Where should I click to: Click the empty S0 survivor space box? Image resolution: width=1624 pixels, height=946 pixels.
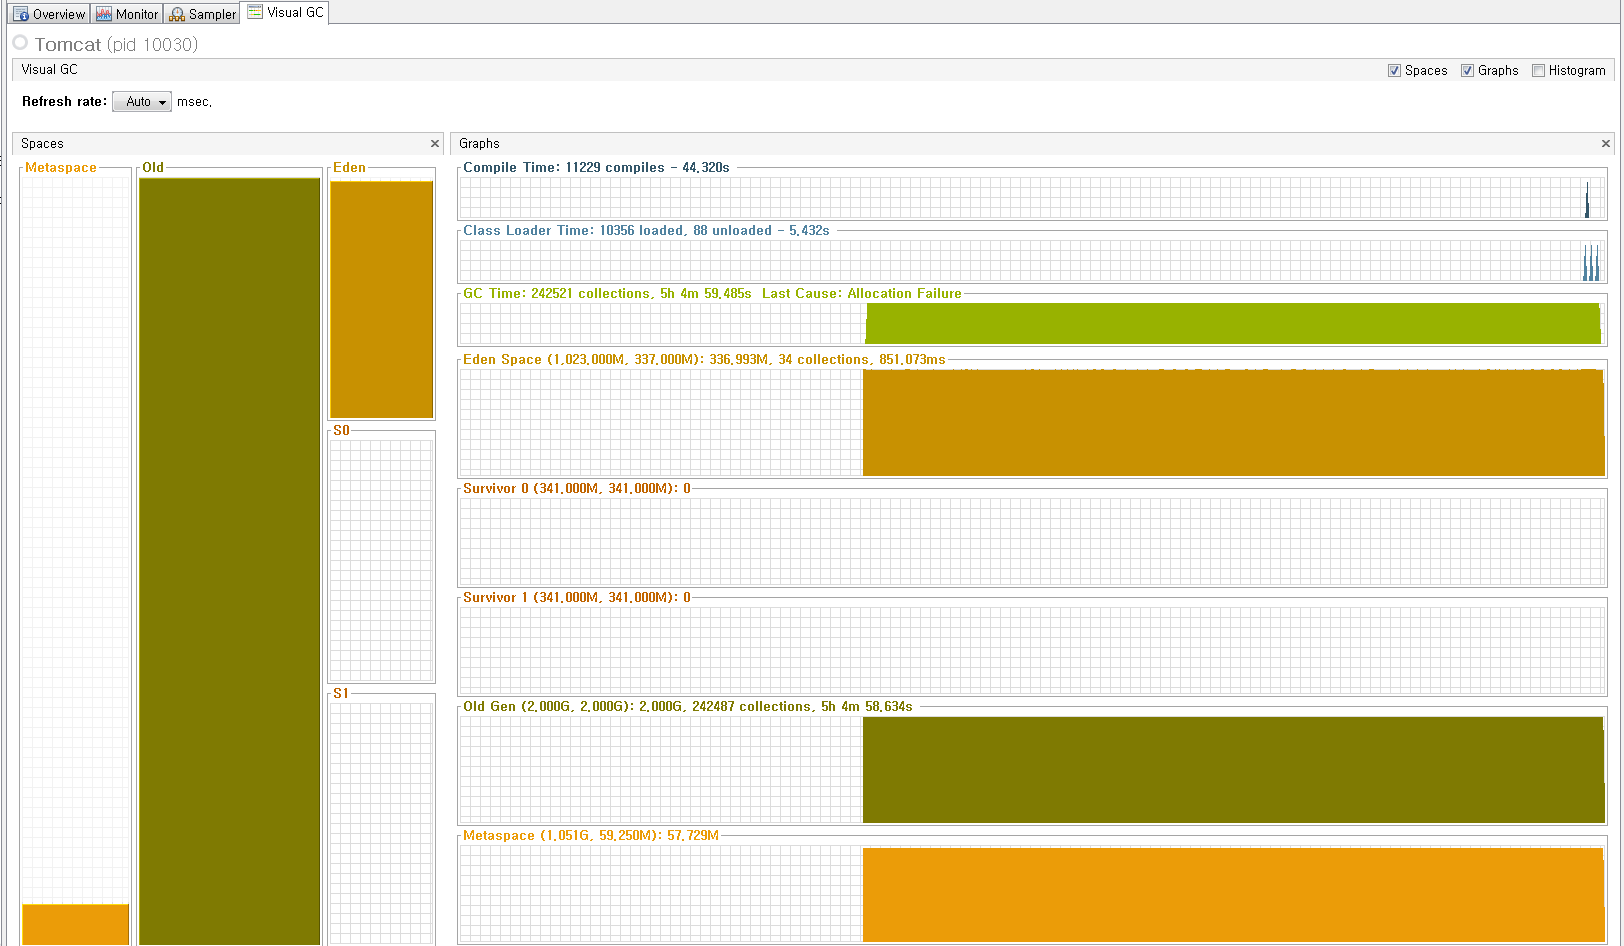click(382, 560)
